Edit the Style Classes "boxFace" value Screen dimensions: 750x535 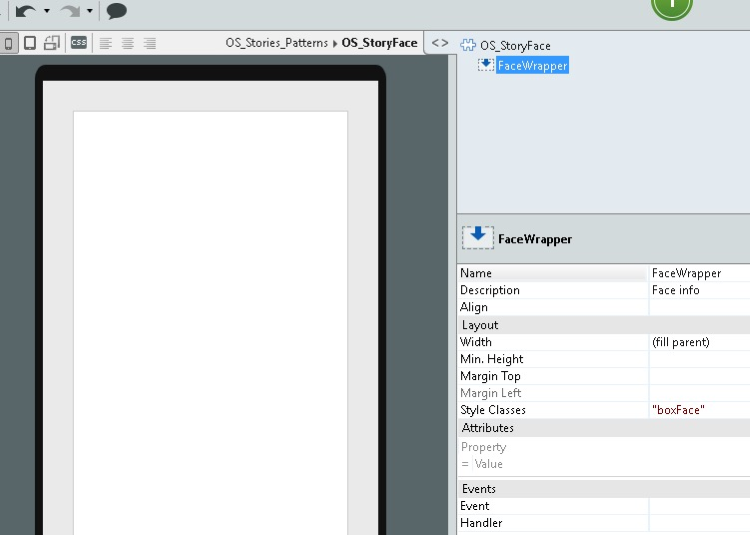(698, 410)
